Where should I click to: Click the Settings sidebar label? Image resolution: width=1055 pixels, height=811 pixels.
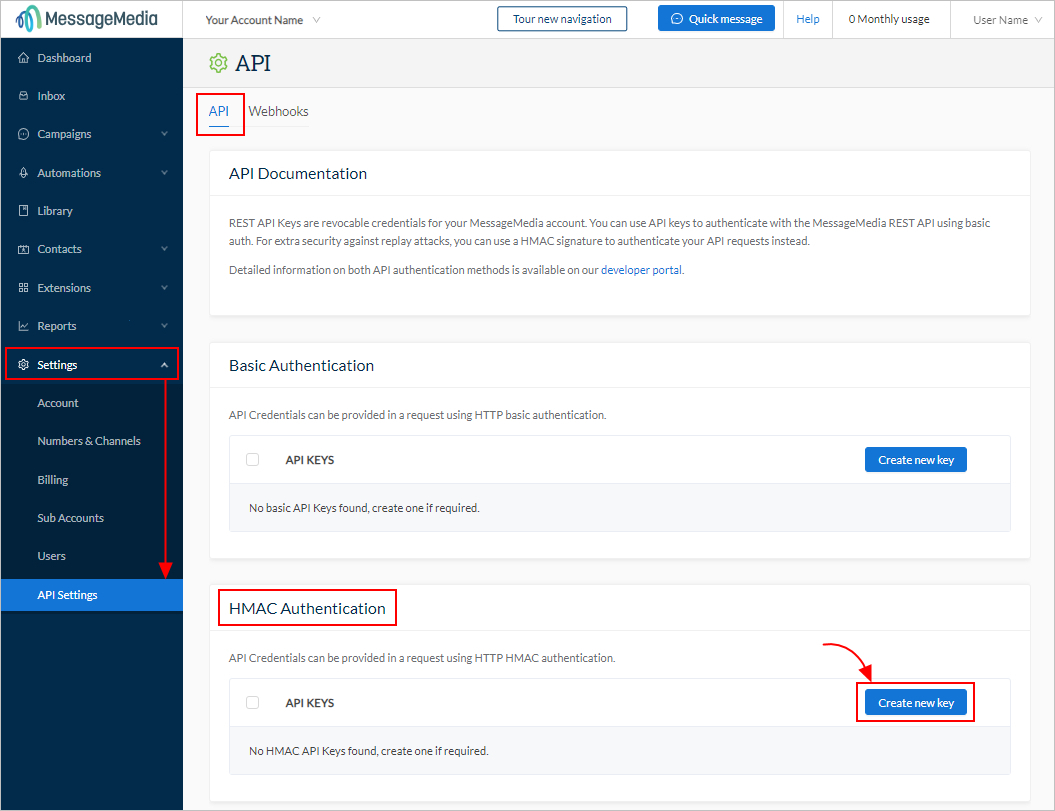57,364
